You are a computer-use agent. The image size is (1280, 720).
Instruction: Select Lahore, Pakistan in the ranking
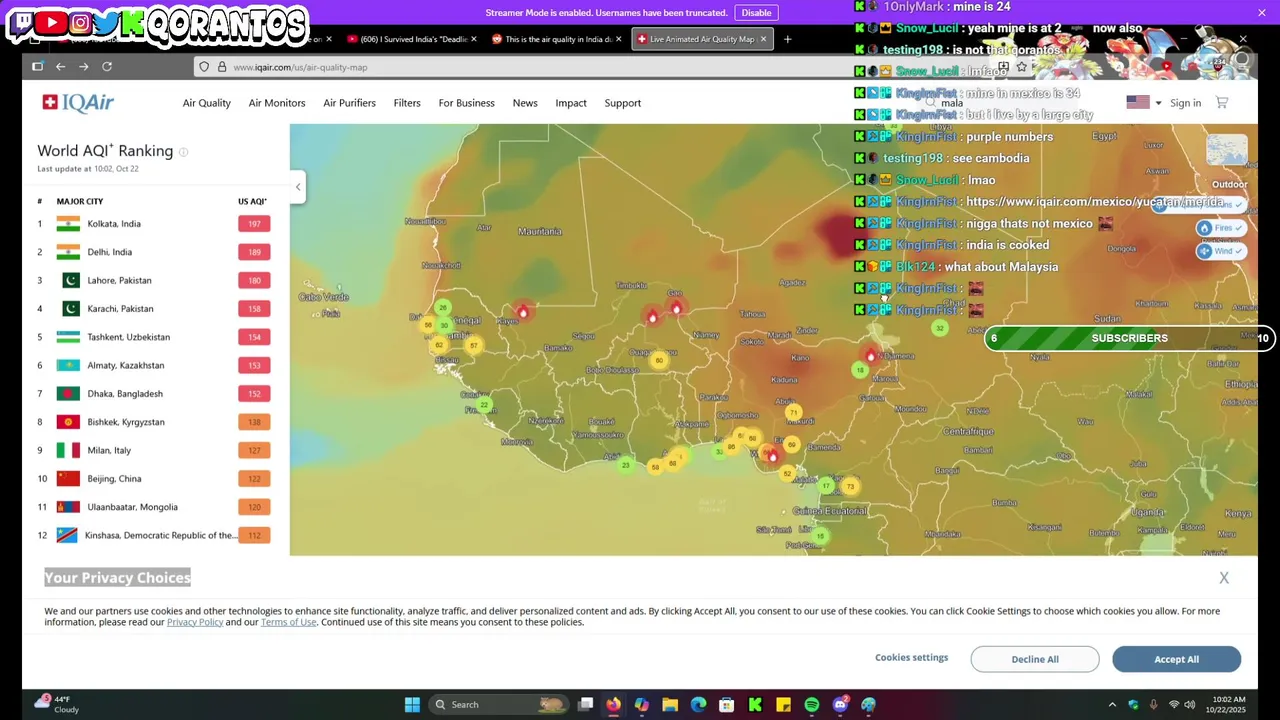(x=154, y=280)
